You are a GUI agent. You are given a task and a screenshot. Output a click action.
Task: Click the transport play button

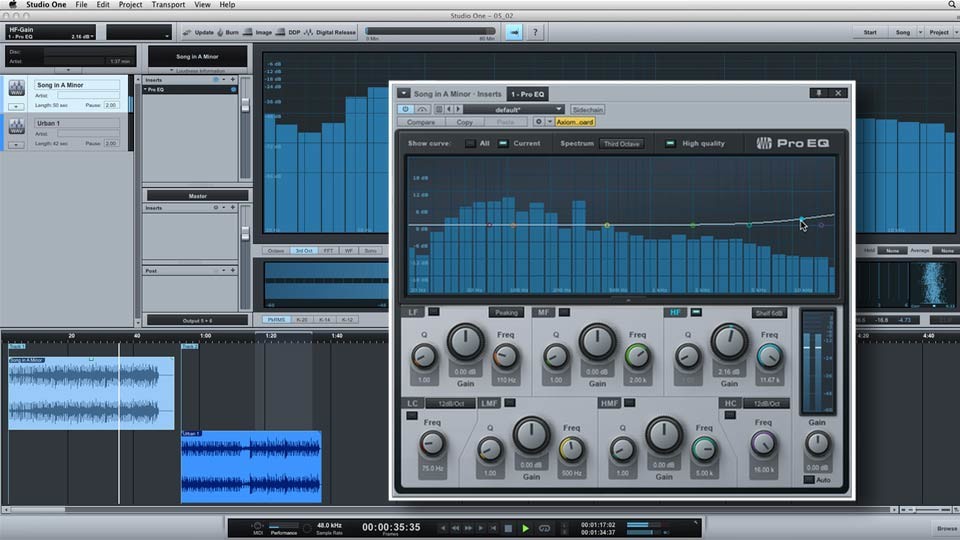[525, 528]
